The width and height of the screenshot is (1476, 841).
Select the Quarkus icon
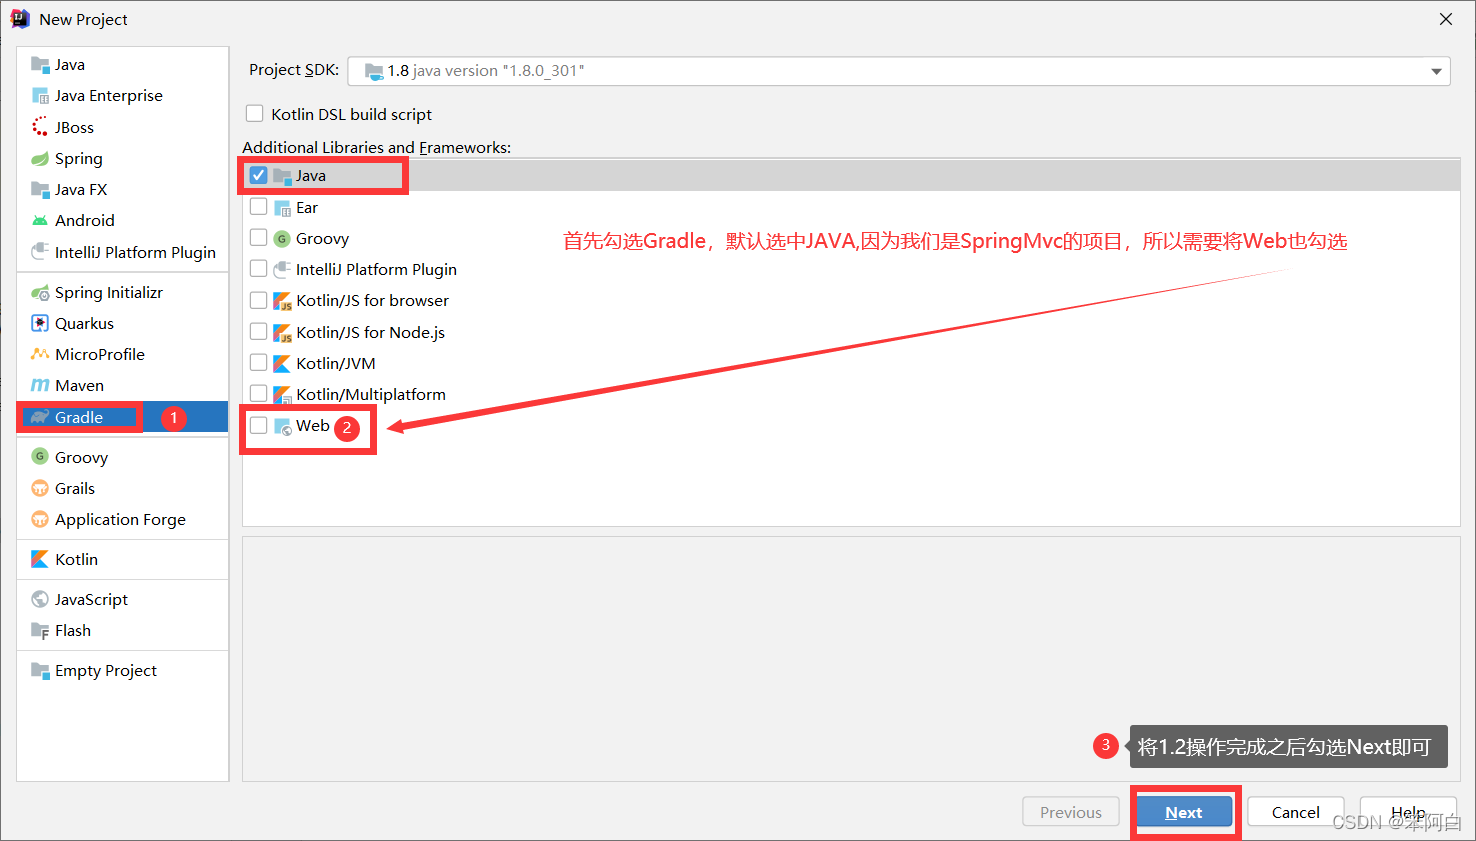point(40,323)
